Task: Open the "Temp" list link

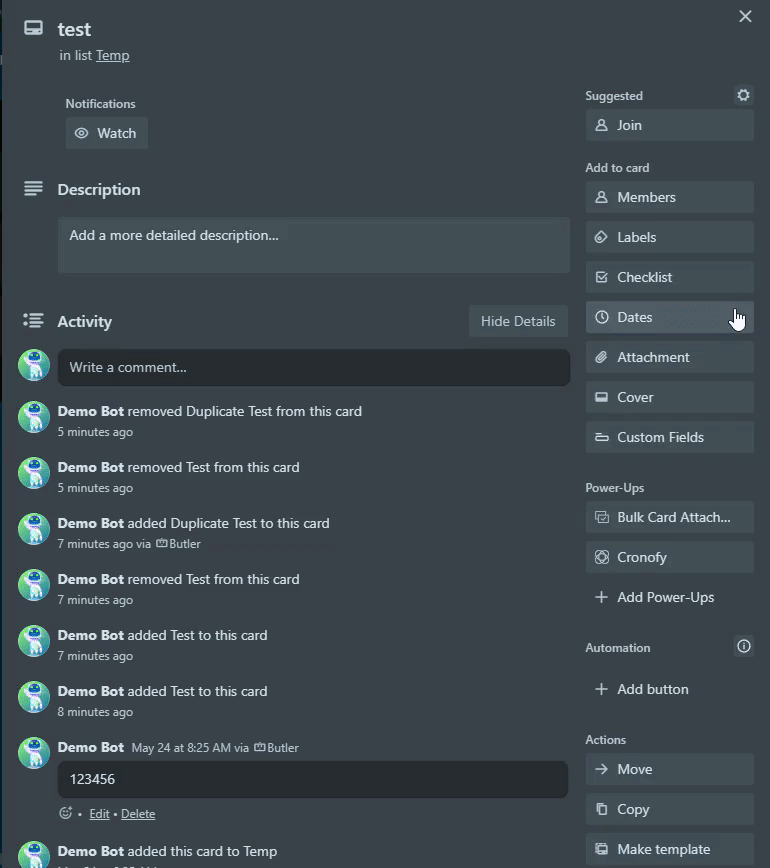Action: [x=113, y=55]
